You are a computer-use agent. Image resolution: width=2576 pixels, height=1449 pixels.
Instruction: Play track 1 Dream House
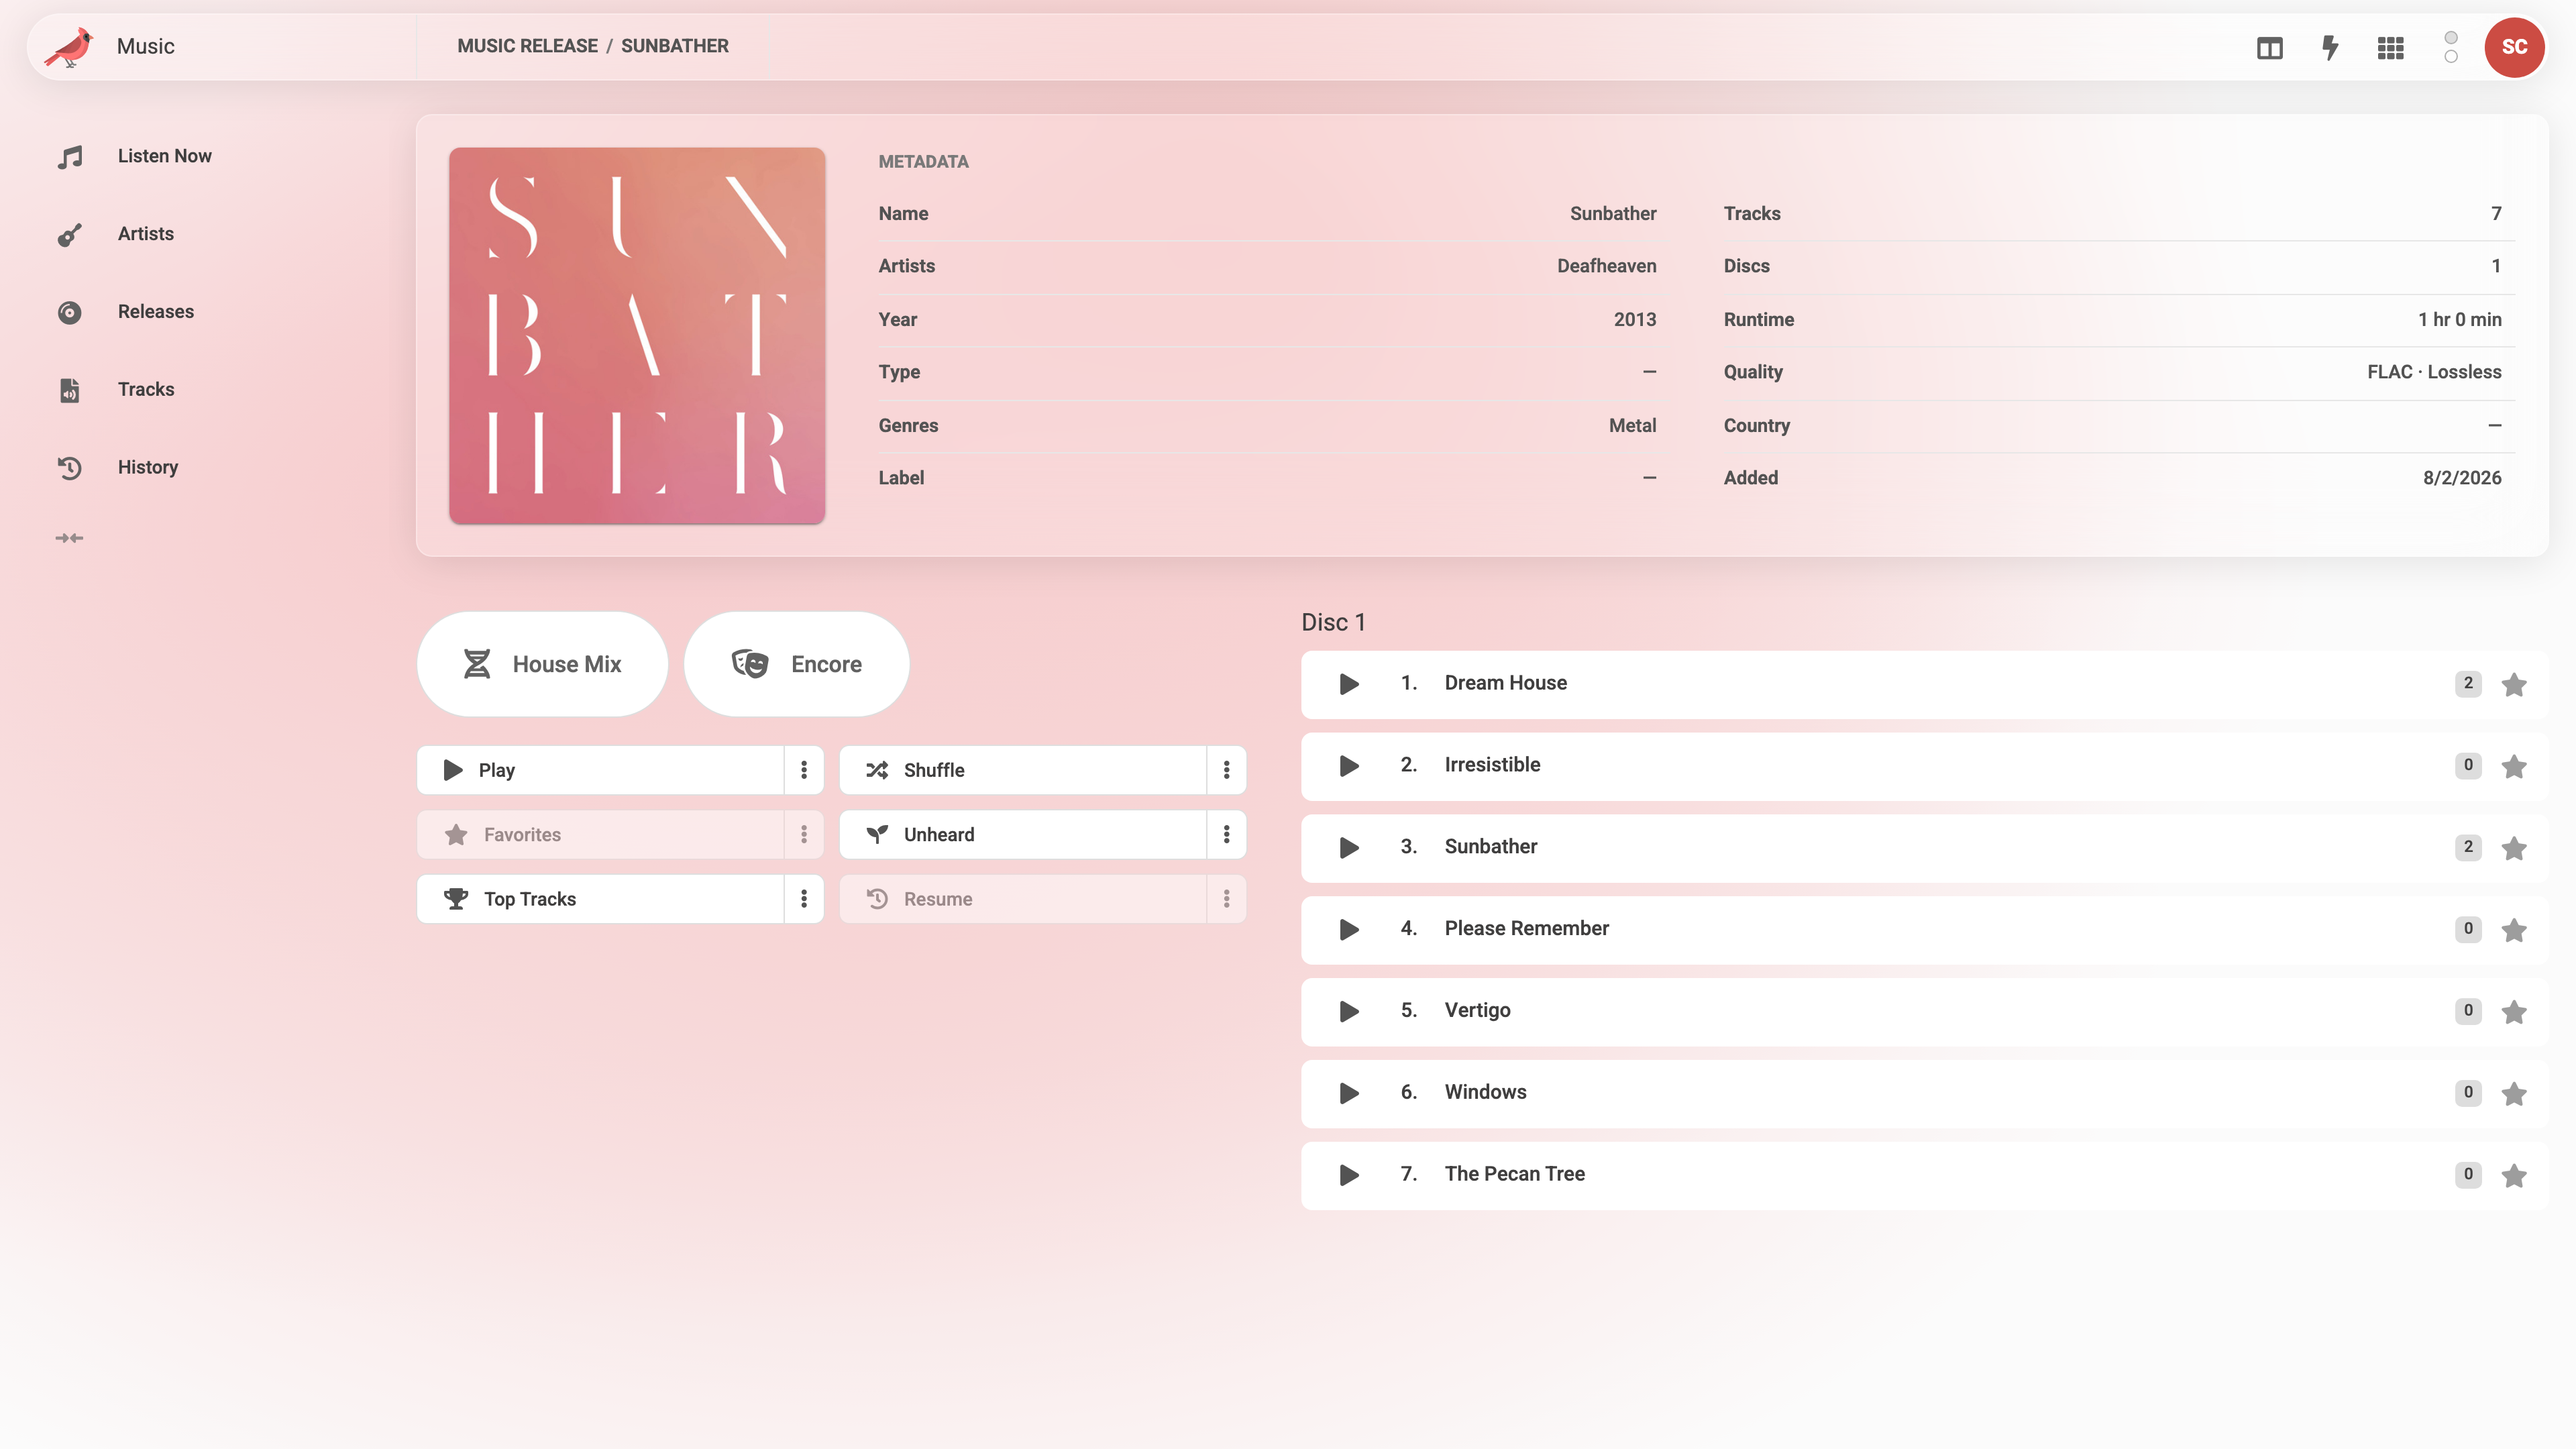(x=1349, y=684)
